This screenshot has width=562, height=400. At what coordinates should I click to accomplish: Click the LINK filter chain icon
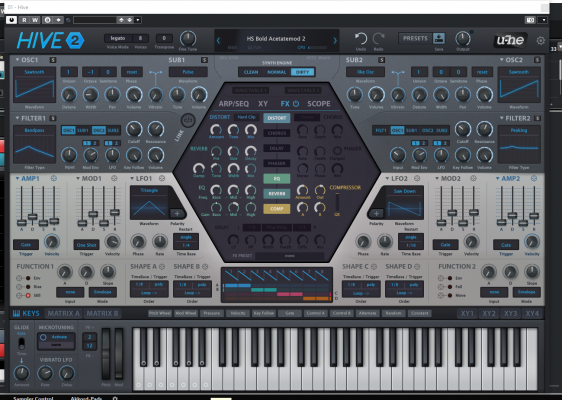(188, 120)
